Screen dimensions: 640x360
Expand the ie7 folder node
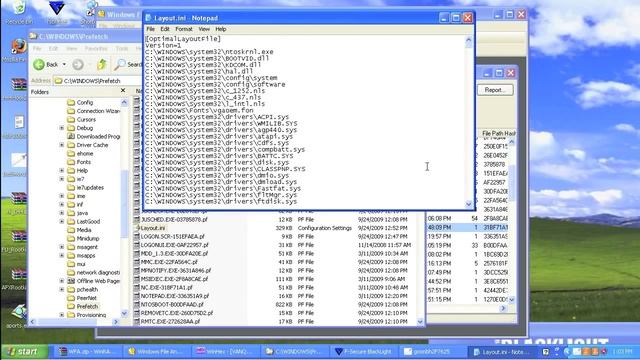(x=62, y=179)
